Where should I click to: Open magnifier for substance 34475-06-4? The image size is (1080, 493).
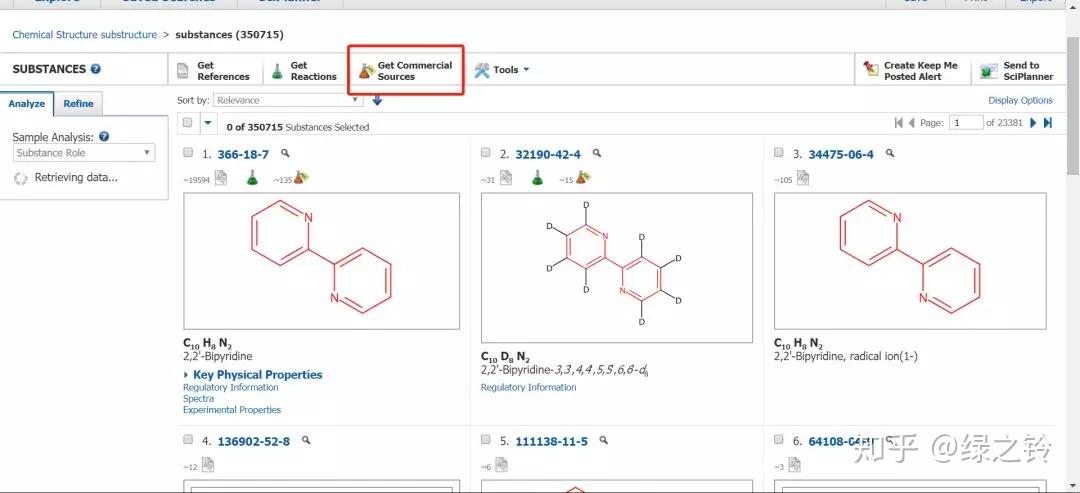click(x=890, y=154)
